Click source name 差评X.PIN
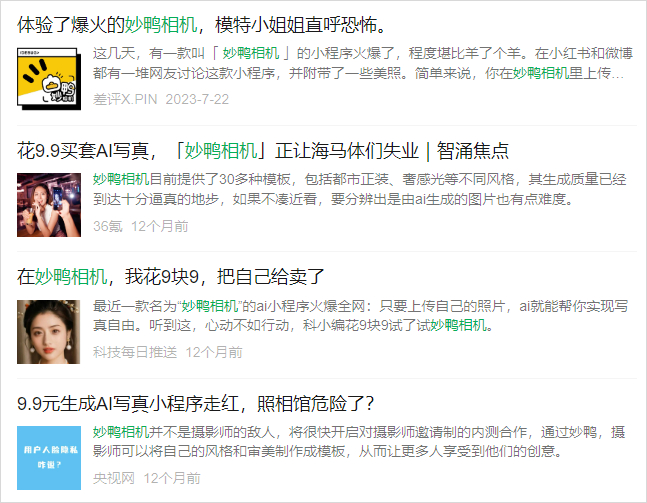Screen dimensions: 647x503 pos(125,99)
